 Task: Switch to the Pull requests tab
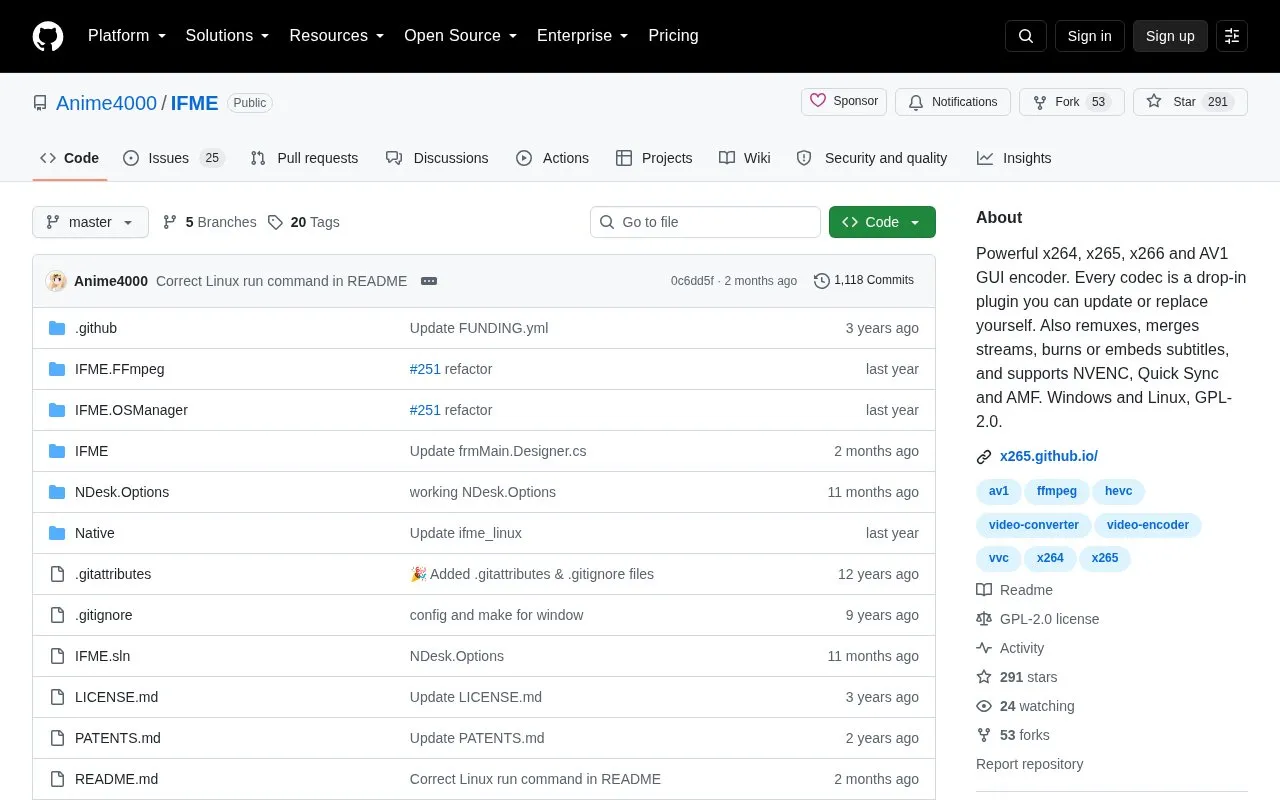point(304,158)
